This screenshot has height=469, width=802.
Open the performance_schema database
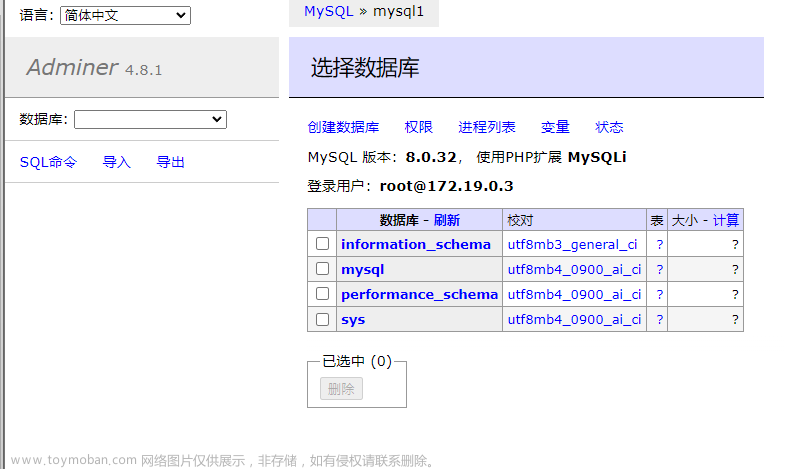tap(419, 295)
